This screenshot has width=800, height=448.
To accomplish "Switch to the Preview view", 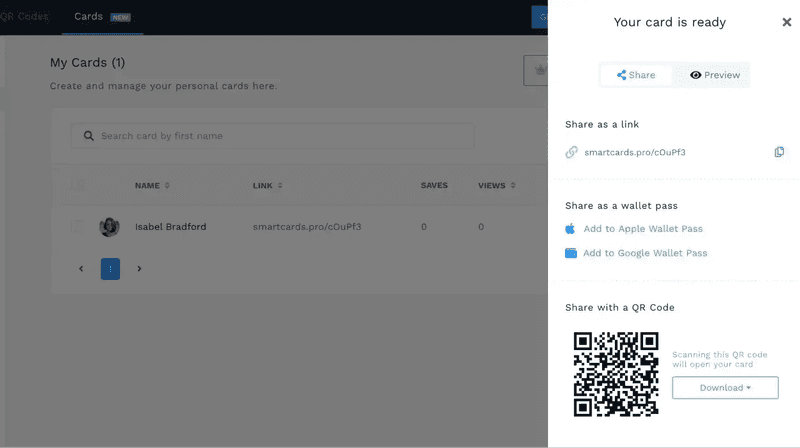I will coord(715,75).
